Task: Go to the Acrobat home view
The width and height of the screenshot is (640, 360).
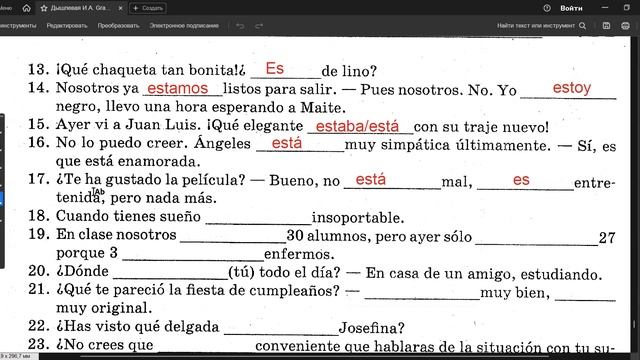Action: (x=27, y=8)
